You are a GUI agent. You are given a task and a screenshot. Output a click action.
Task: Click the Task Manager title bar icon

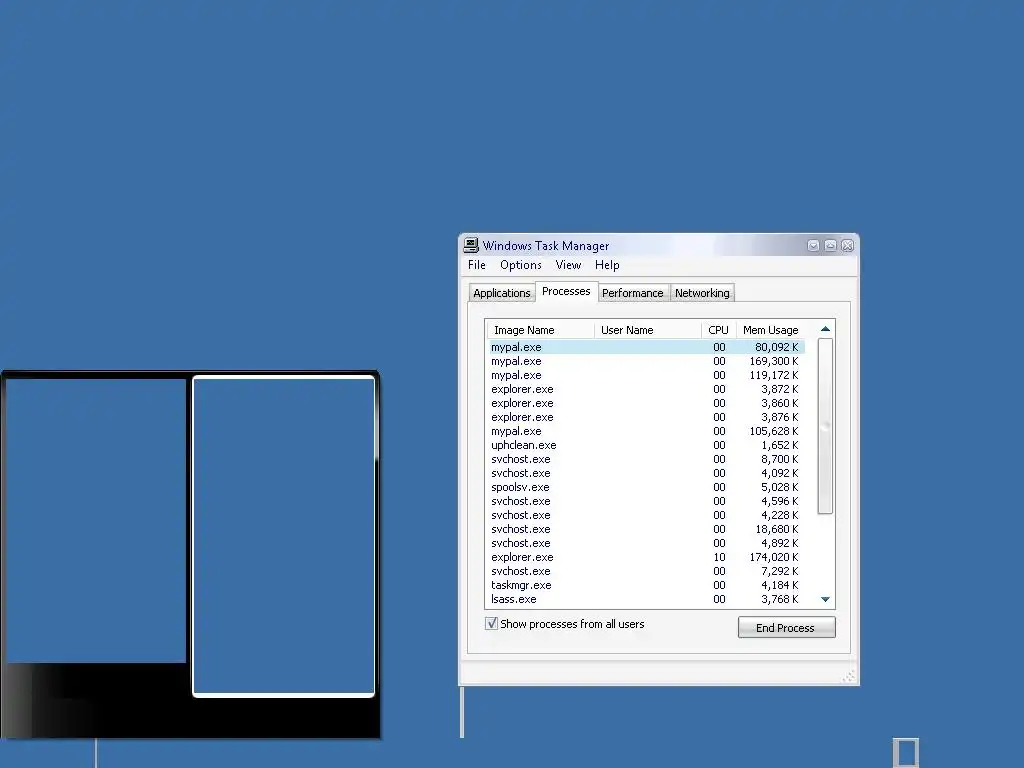pyautogui.click(x=471, y=246)
